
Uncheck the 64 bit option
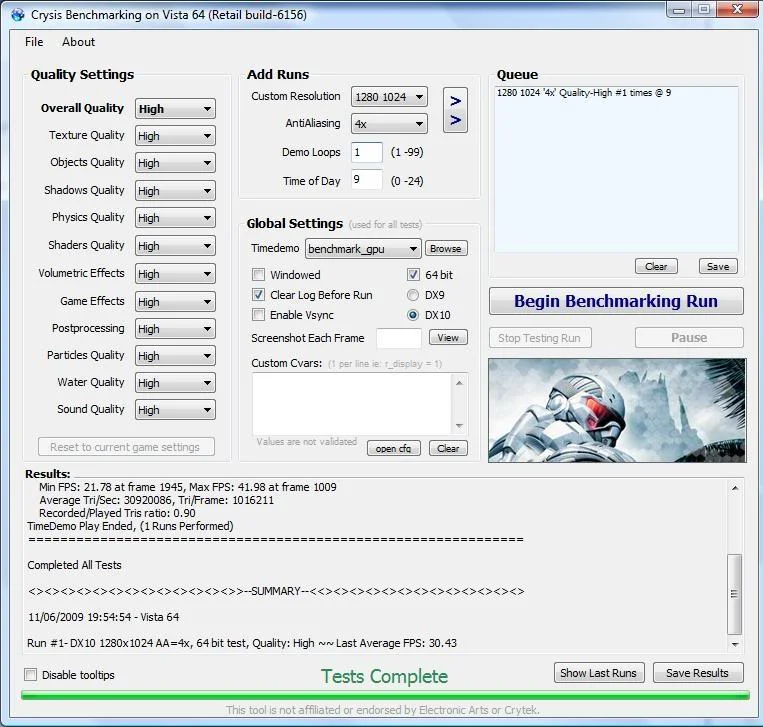413,275
